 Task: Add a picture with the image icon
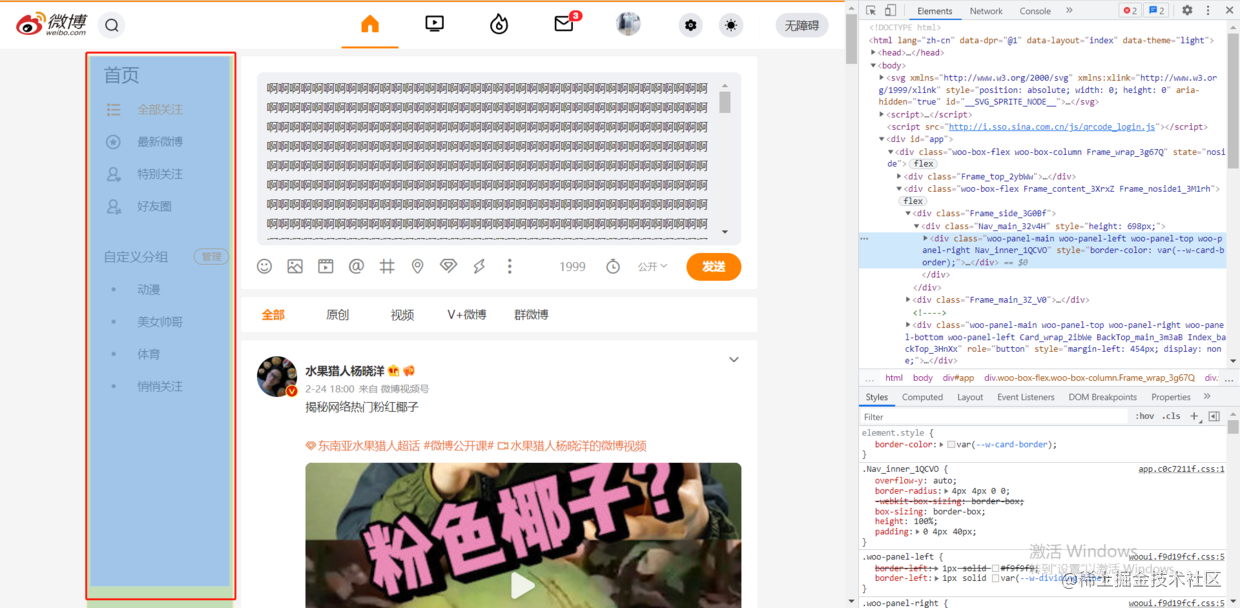(x=295, y=266)
